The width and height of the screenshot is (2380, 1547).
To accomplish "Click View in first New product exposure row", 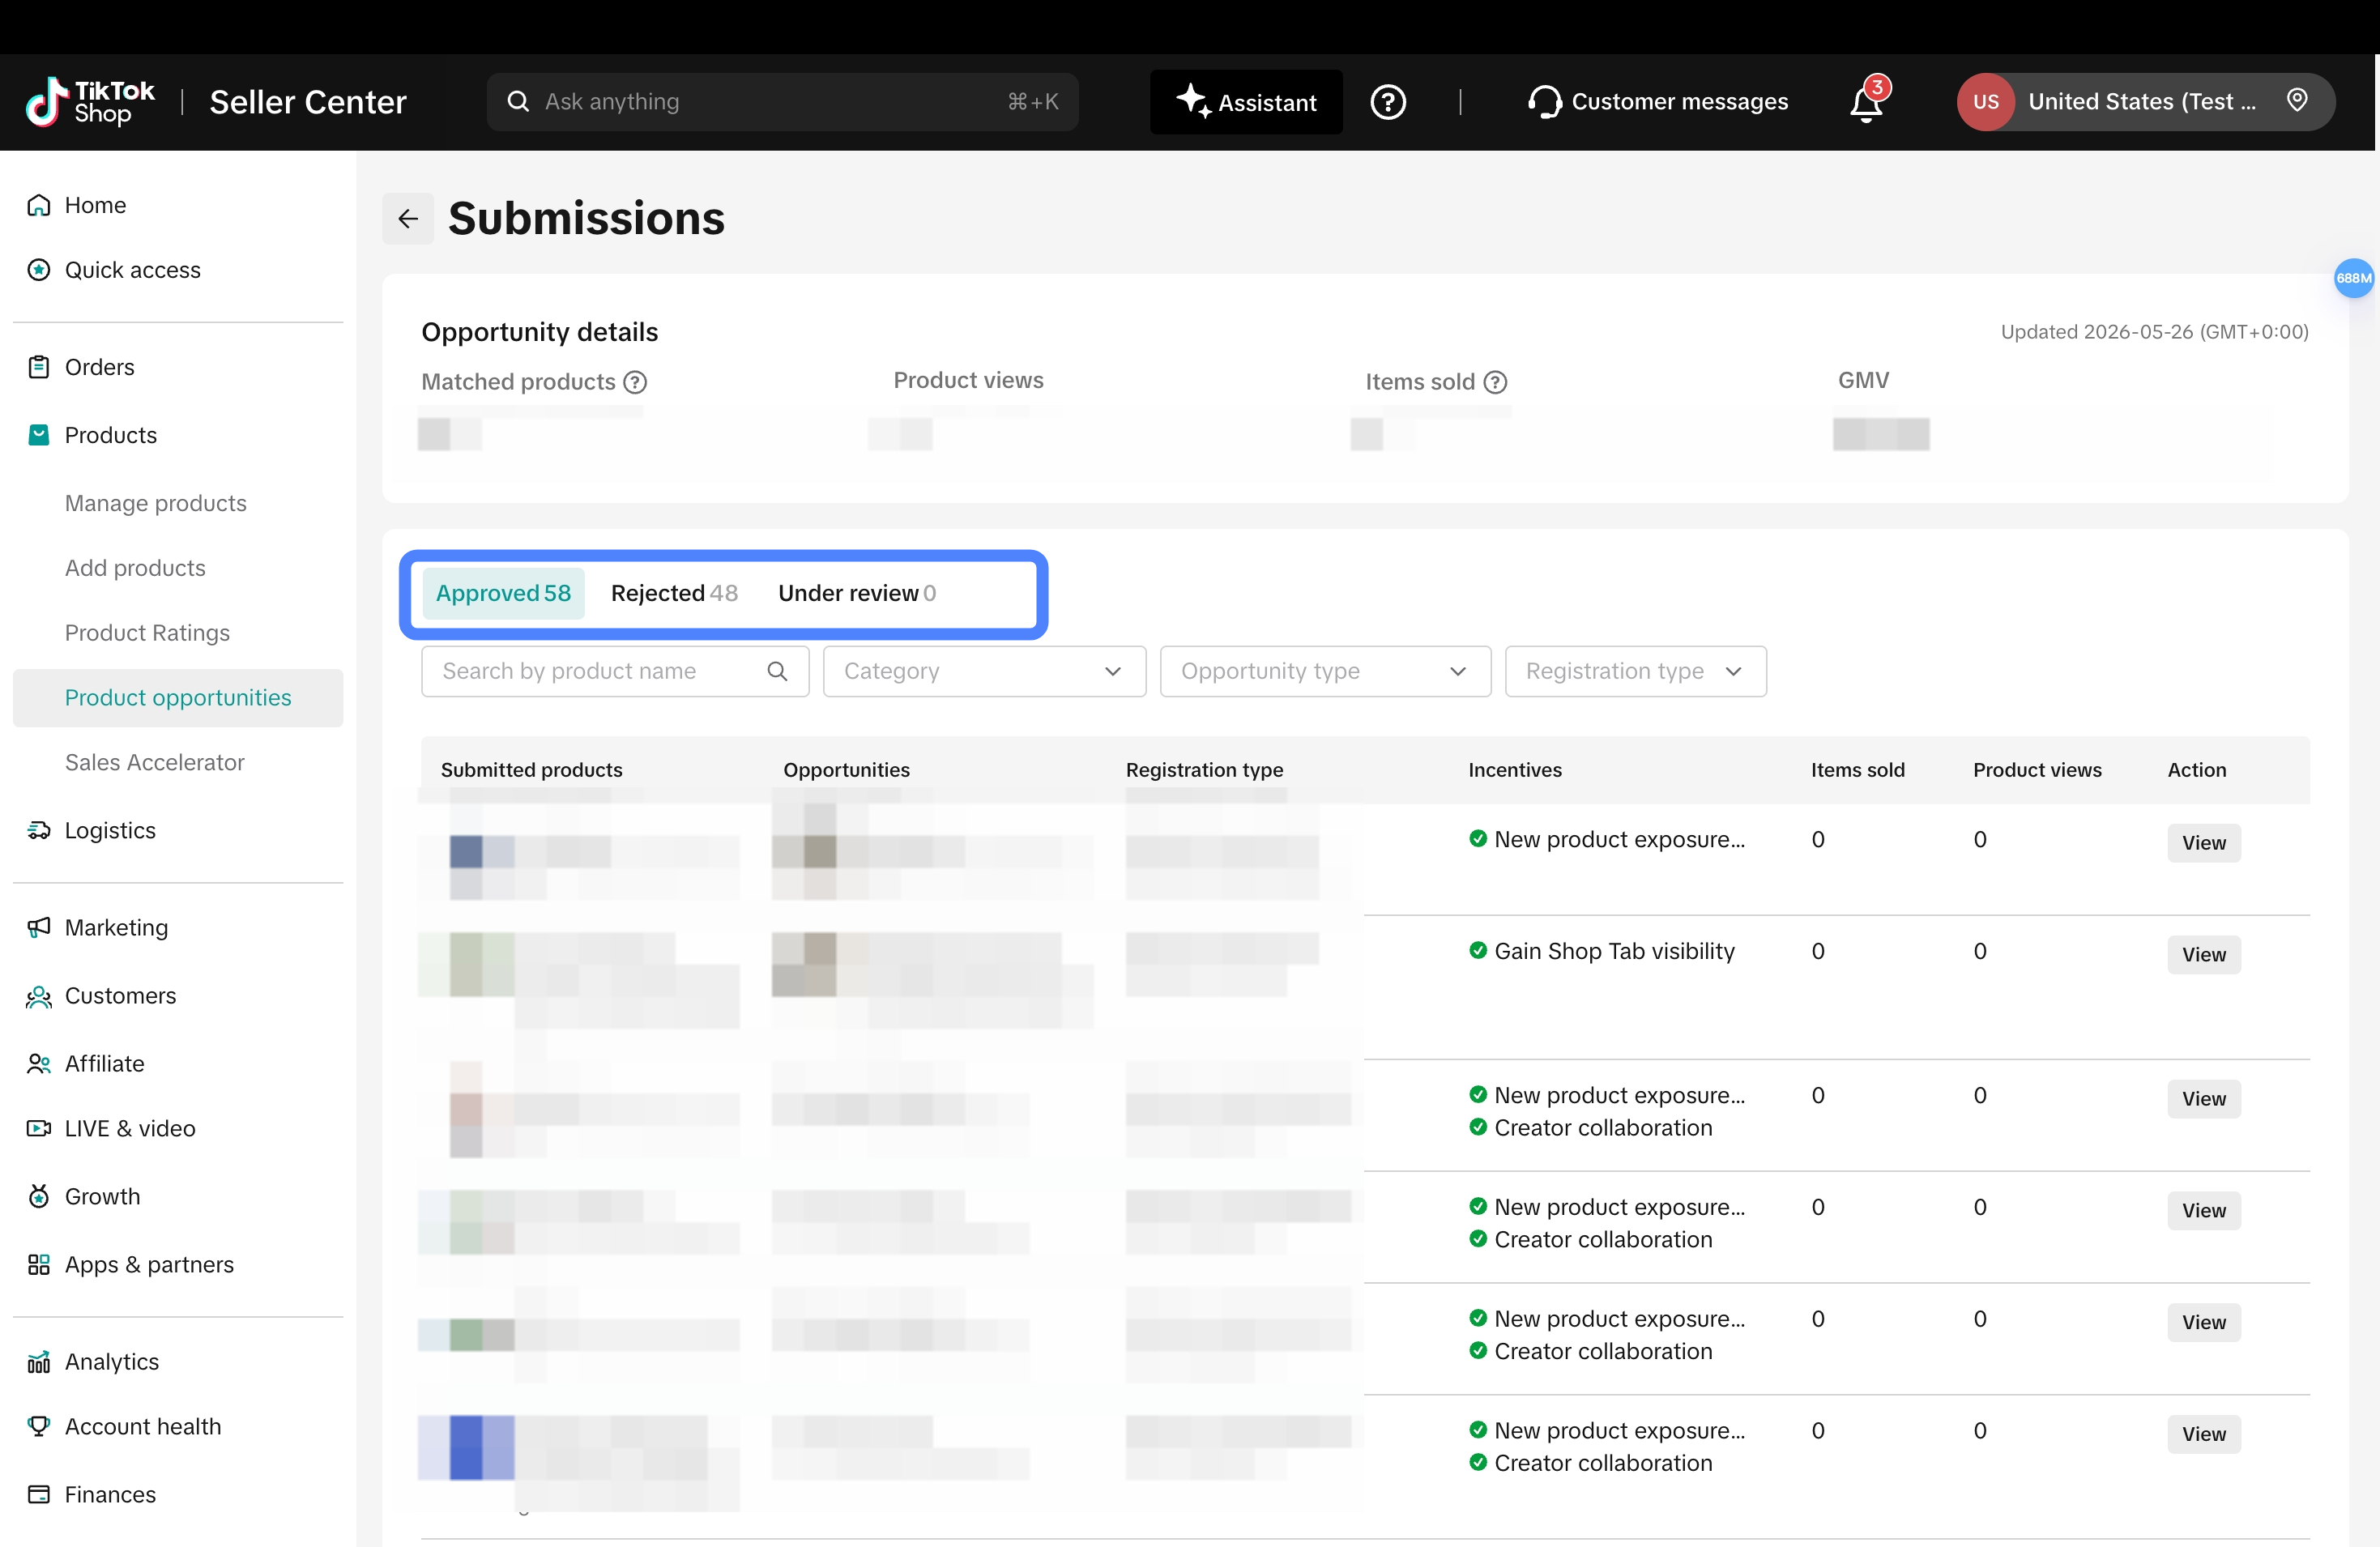I will [2203, 843].
